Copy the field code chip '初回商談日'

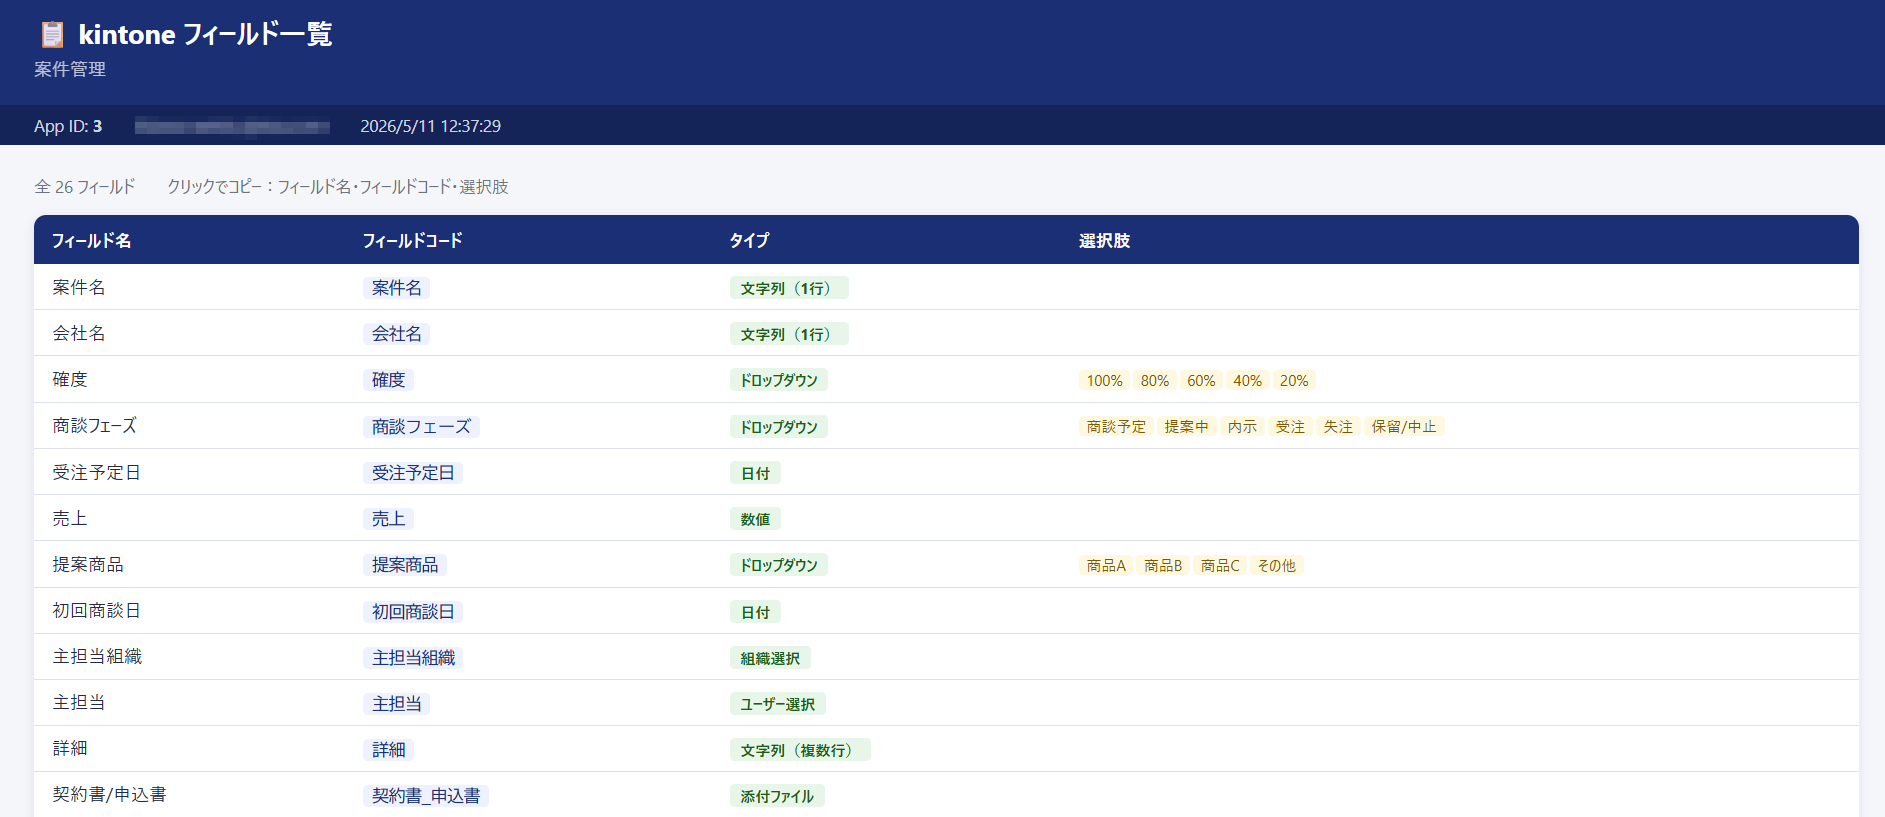[413, 612]
